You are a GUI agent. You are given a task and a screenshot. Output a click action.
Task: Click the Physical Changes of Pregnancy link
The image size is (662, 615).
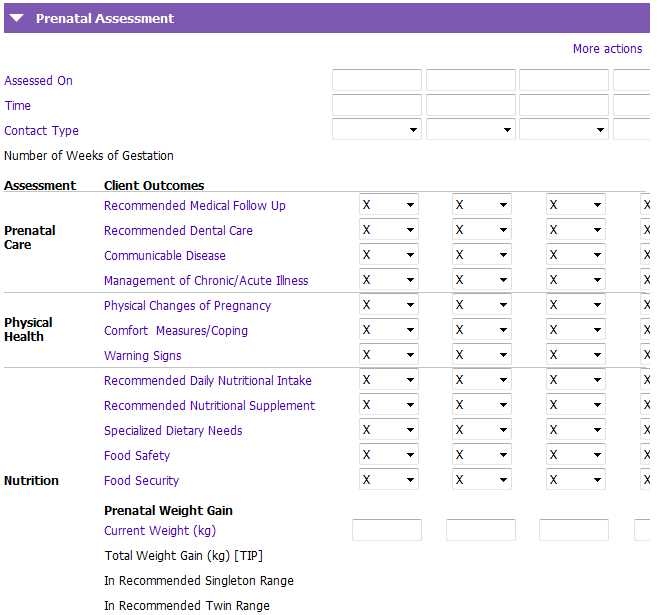click(187, 306)
